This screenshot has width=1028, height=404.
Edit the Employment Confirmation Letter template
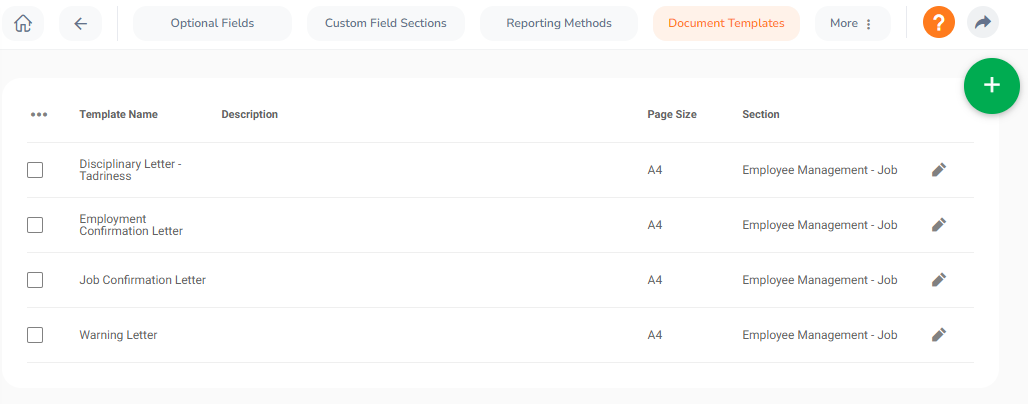[938, 225]
